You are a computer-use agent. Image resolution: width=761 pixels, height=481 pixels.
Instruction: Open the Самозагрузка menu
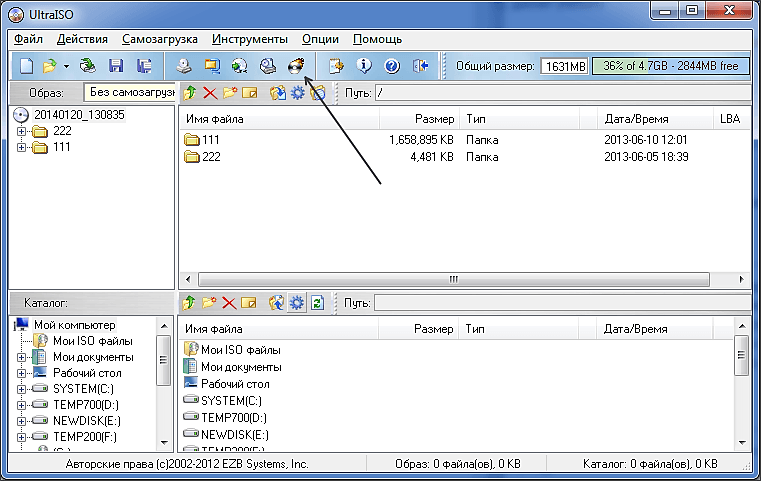point(160,39)
